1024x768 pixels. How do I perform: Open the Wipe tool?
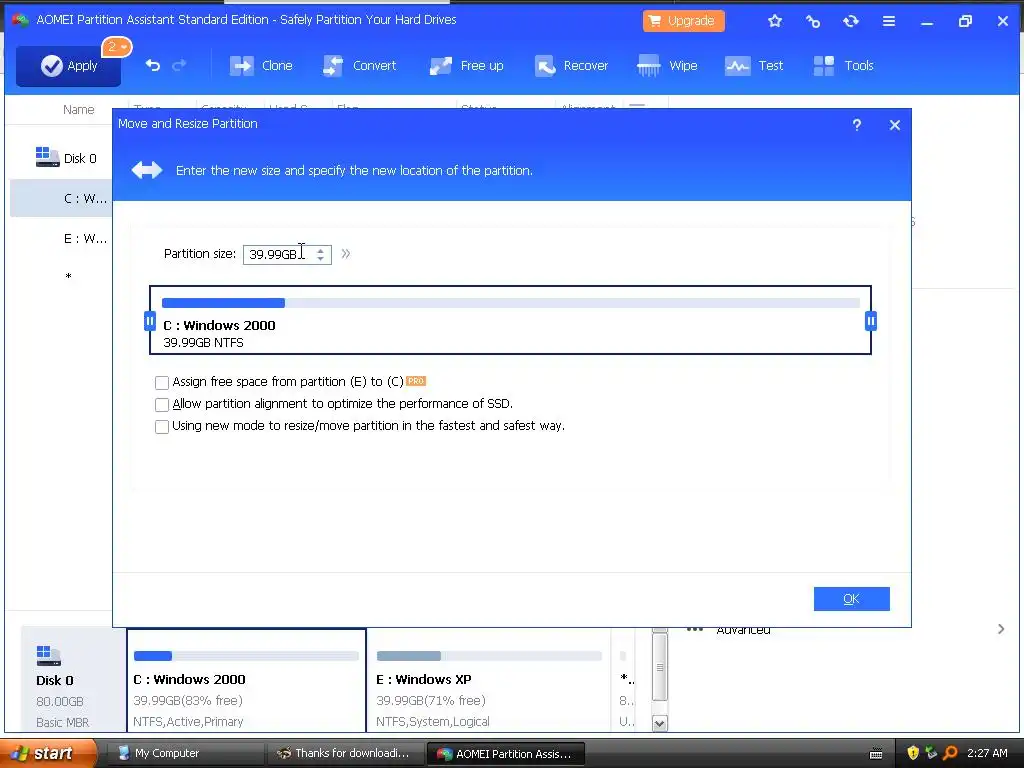[667, 65]
